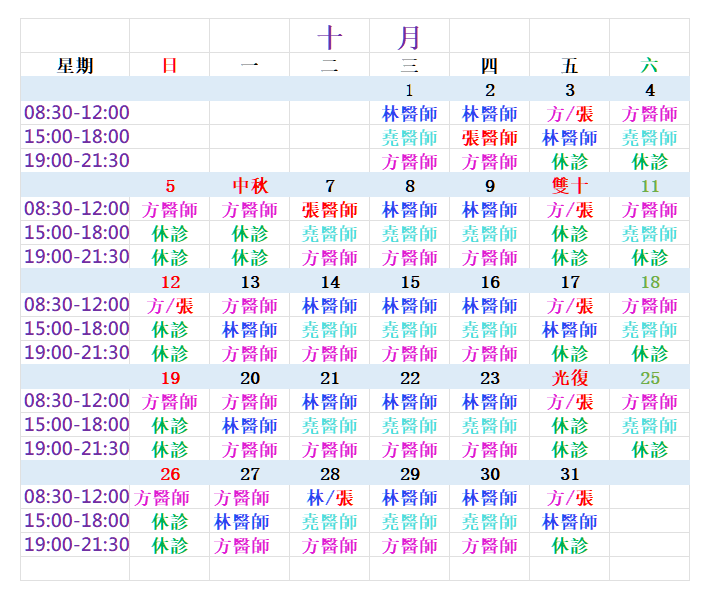
Task: Click the red 張醫師 on October 2 afternoon
Action: point(490,138)
